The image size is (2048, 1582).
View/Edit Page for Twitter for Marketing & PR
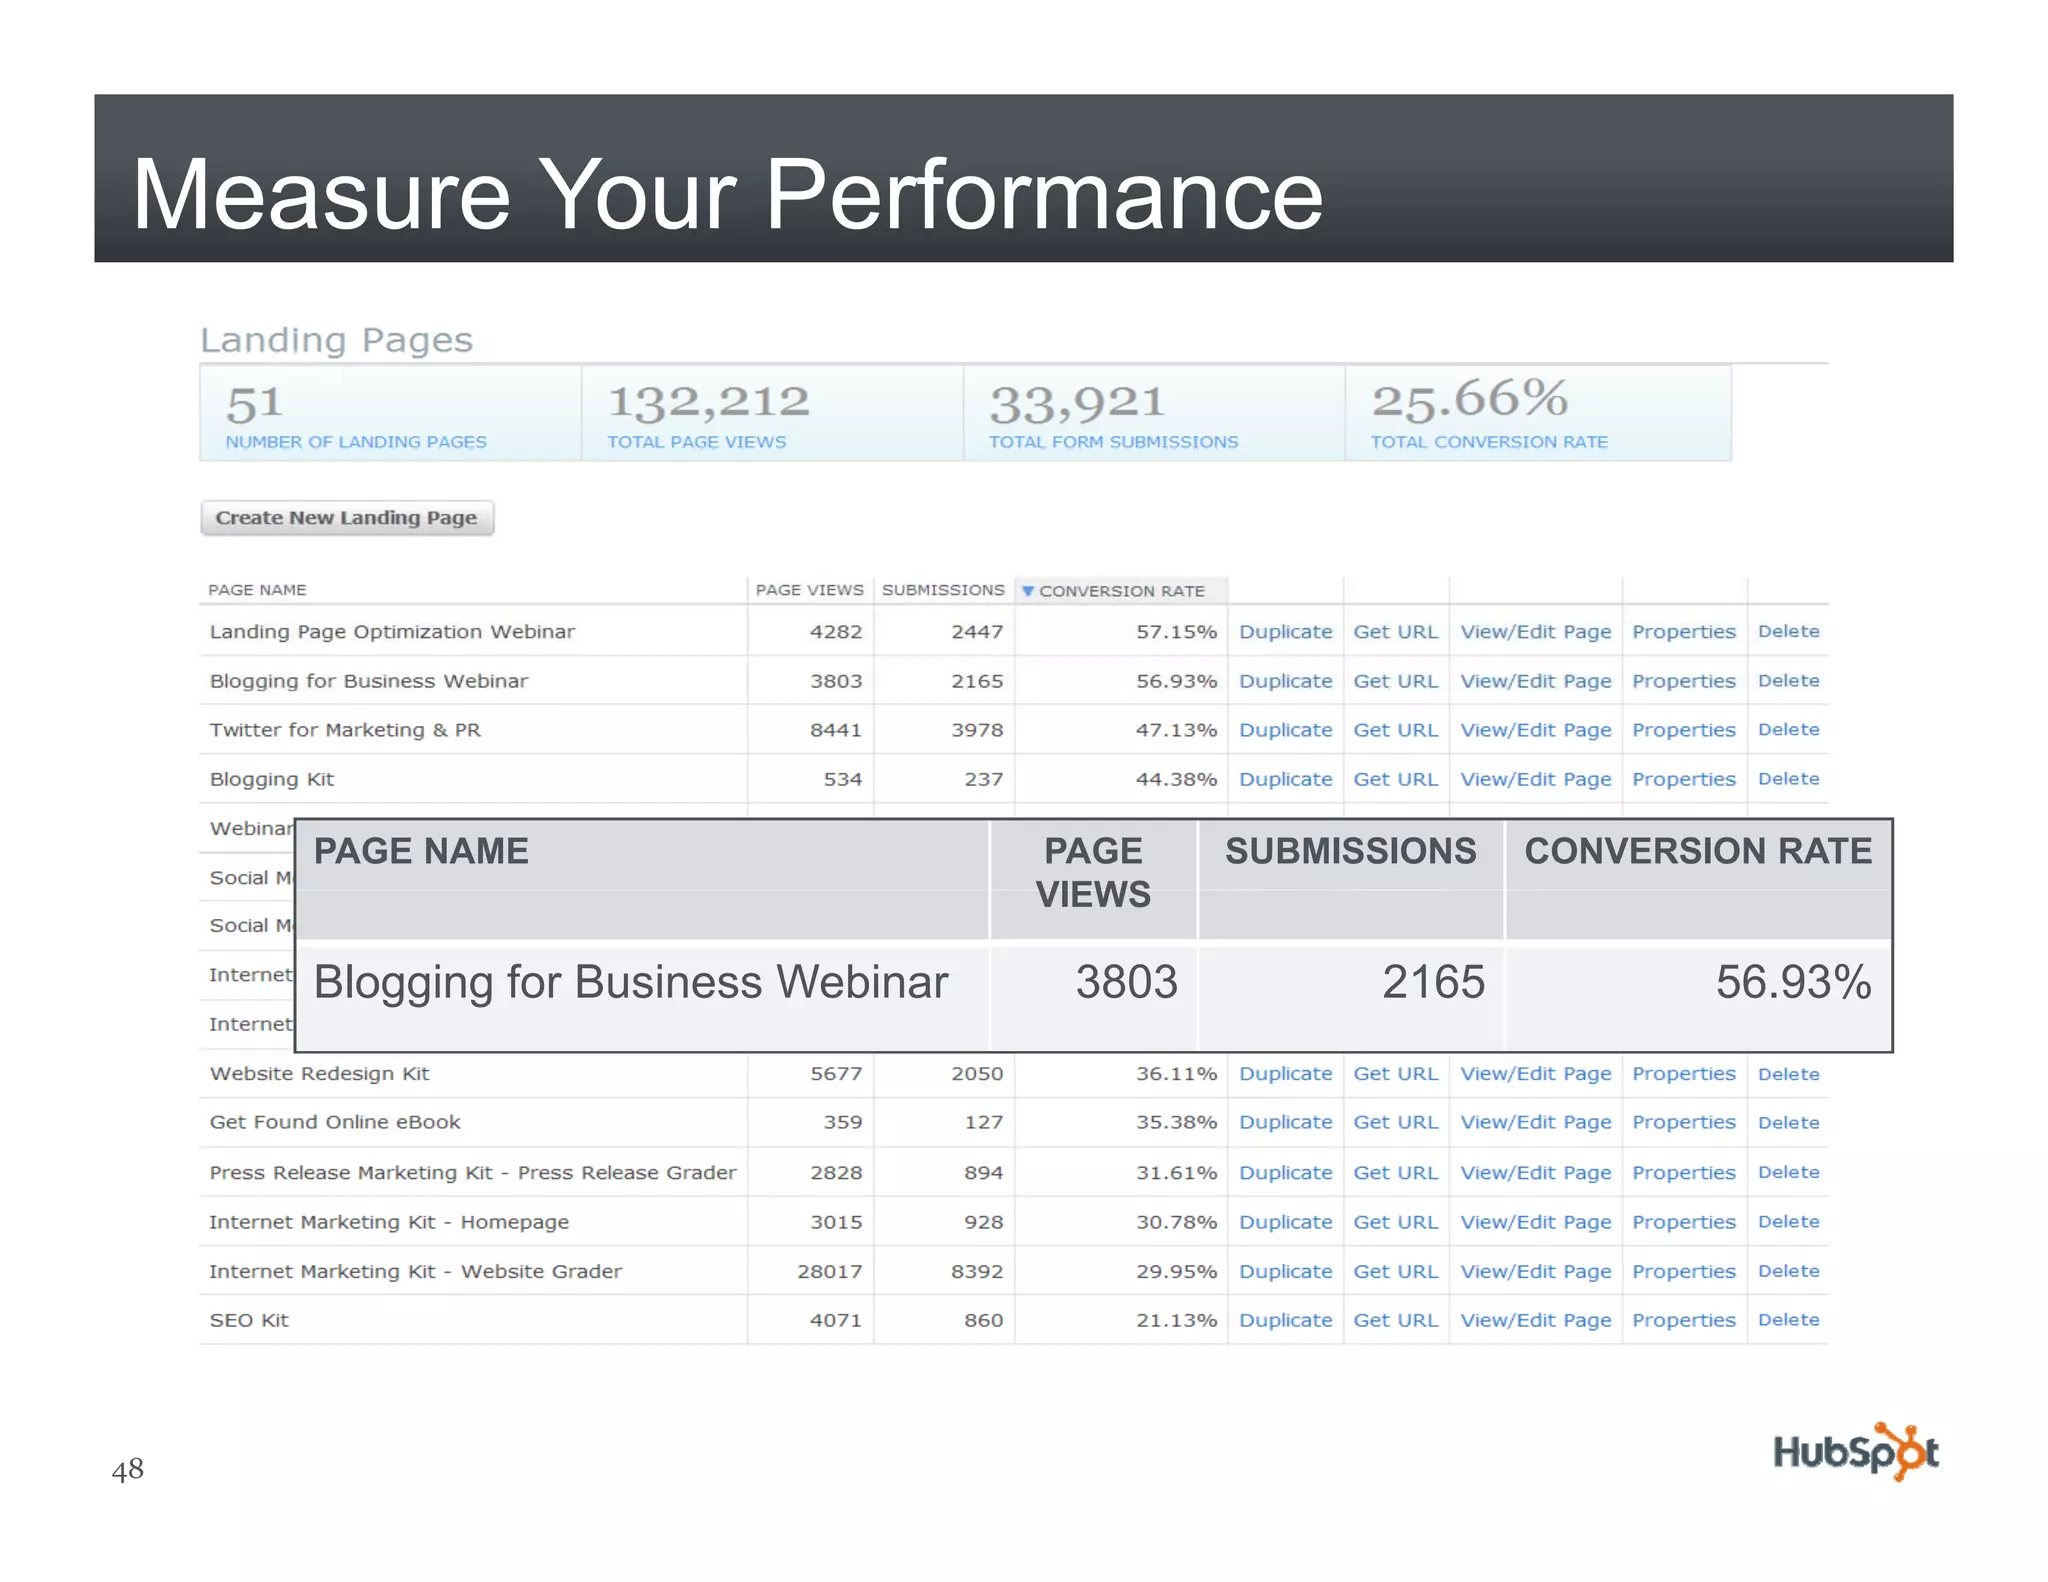tap(1535, 730)
